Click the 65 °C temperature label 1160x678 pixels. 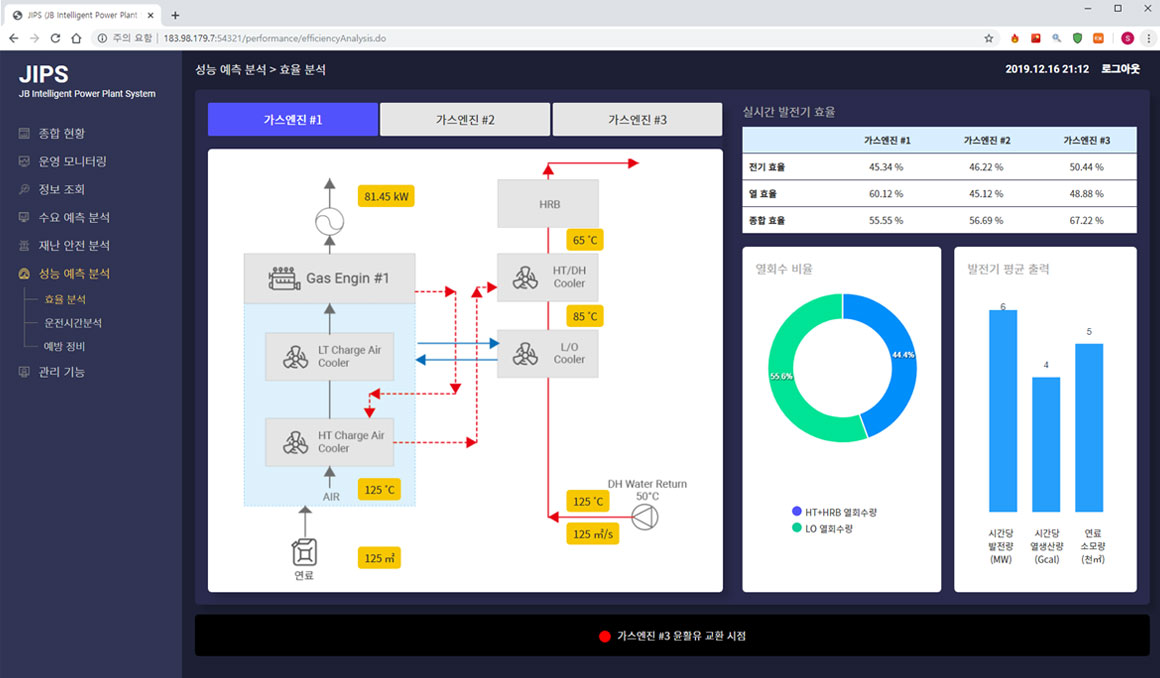tap(585, 240)
